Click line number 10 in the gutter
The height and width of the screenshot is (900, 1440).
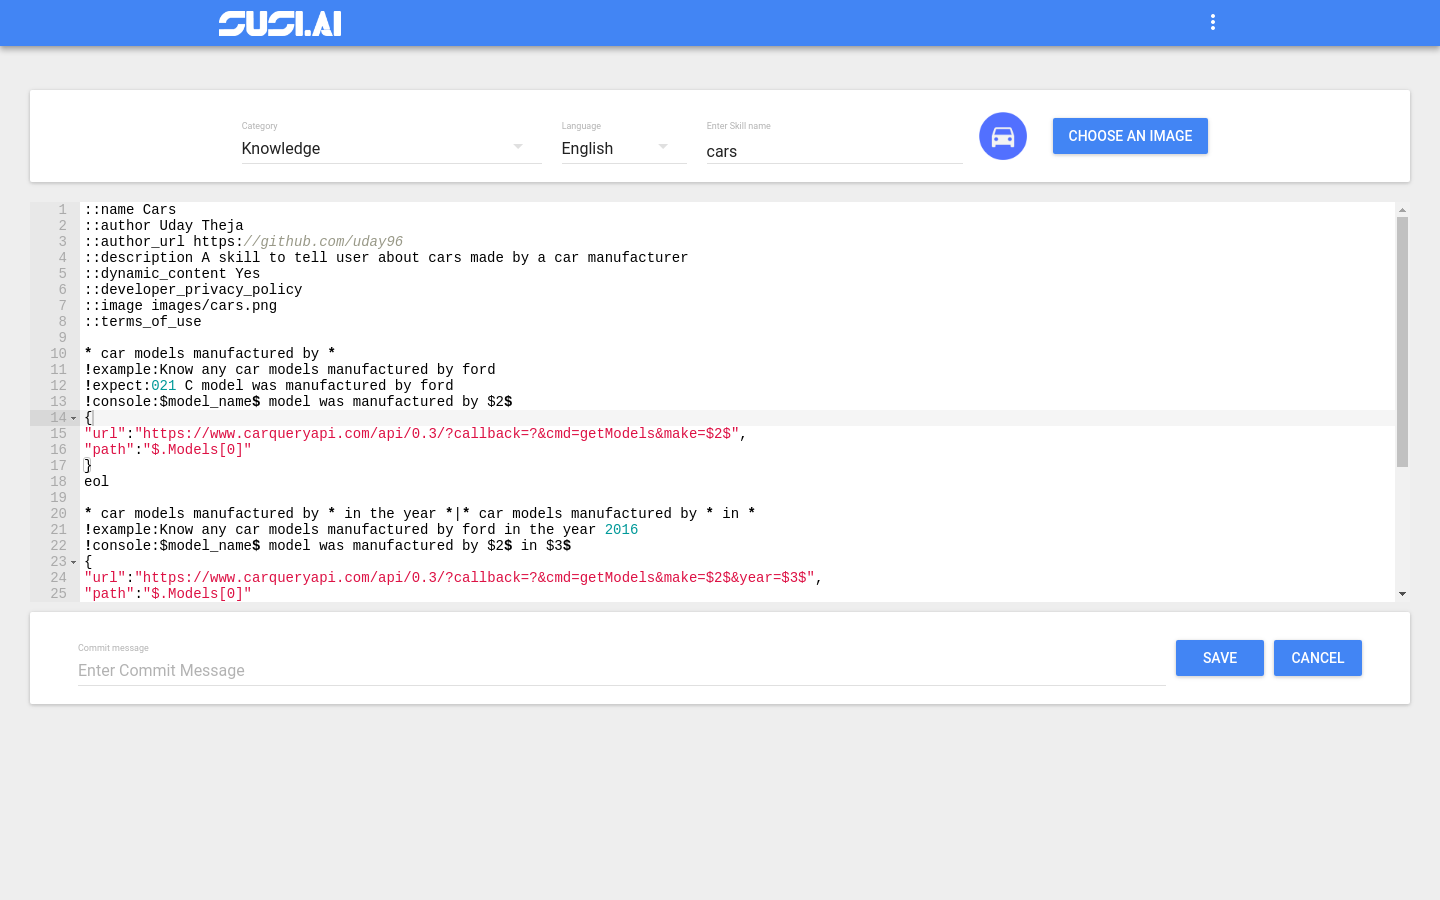[58, 354]
